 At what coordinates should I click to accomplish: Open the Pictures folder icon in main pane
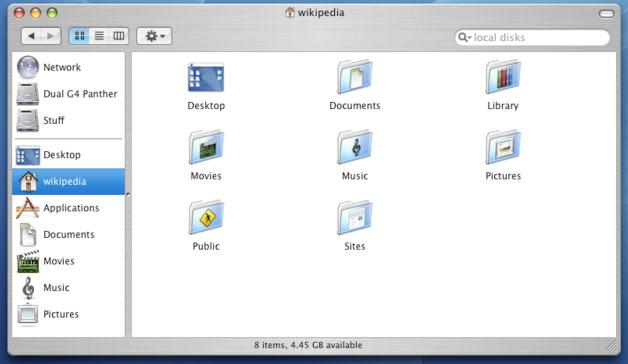503,147
